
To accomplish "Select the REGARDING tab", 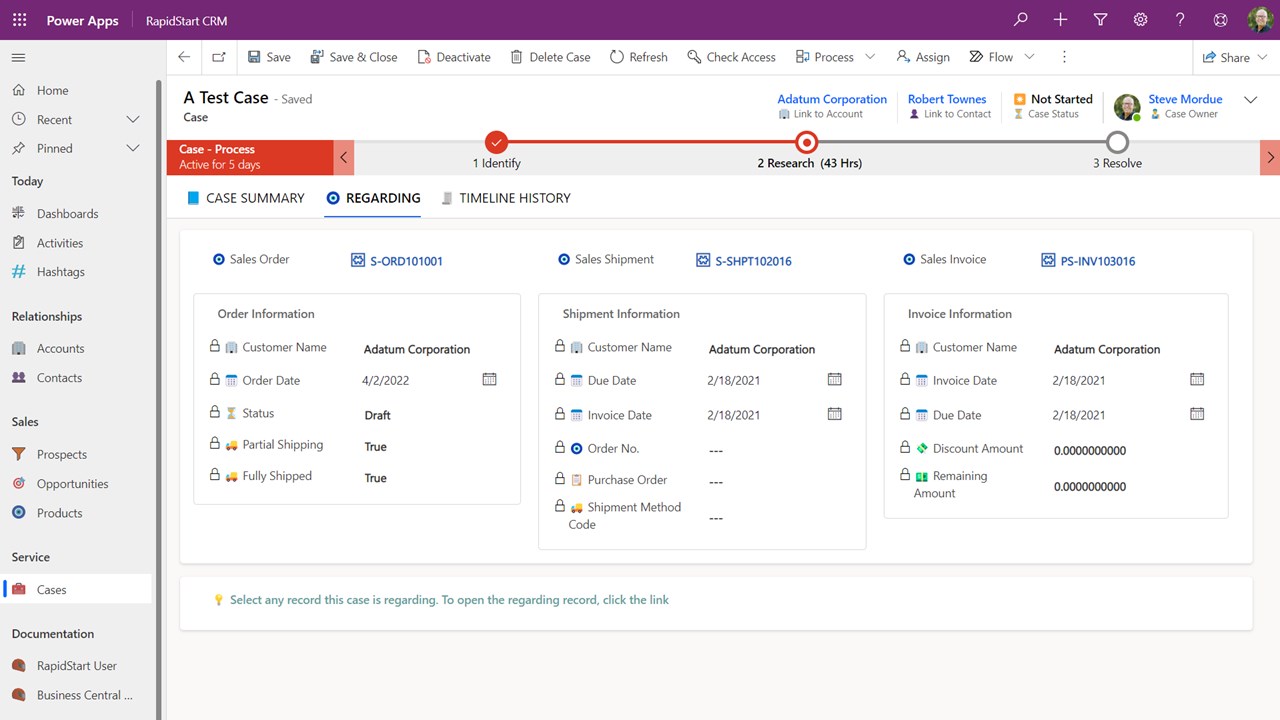I will coord(373,198).
